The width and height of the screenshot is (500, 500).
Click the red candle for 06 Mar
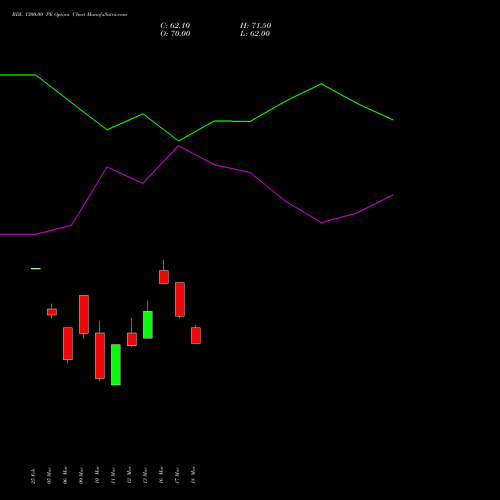pyautogui.click(x=68, y=344)
